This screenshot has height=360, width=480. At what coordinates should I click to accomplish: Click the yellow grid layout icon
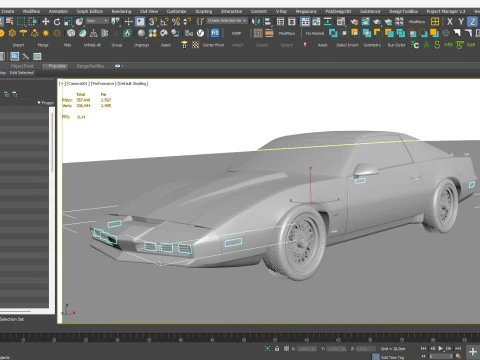(x=435, y=22)
